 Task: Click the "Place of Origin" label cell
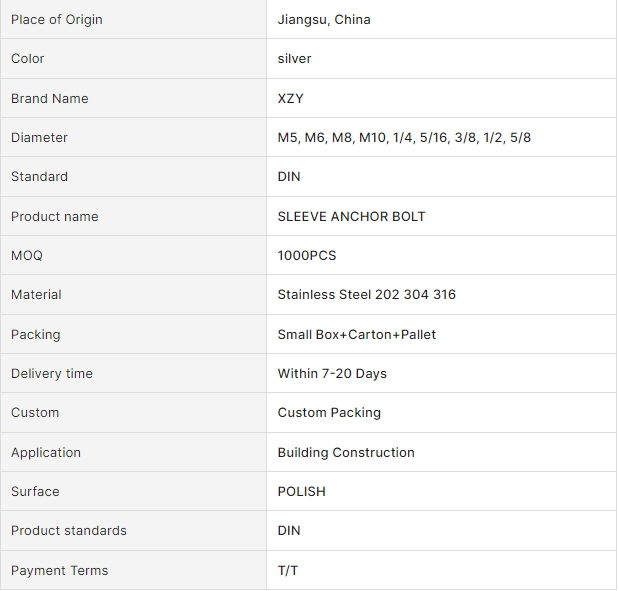coord(57,20)
